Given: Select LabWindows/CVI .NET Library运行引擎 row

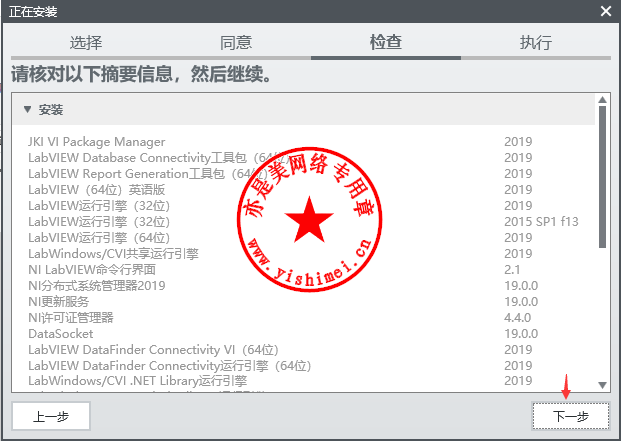Looking at the screenshot, I should [304, 381].
